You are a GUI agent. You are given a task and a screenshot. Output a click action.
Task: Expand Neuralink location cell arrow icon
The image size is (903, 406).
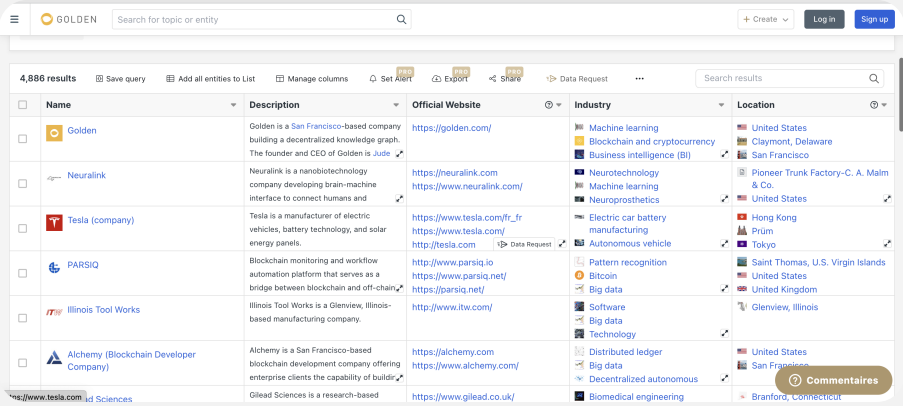point(887,199)
